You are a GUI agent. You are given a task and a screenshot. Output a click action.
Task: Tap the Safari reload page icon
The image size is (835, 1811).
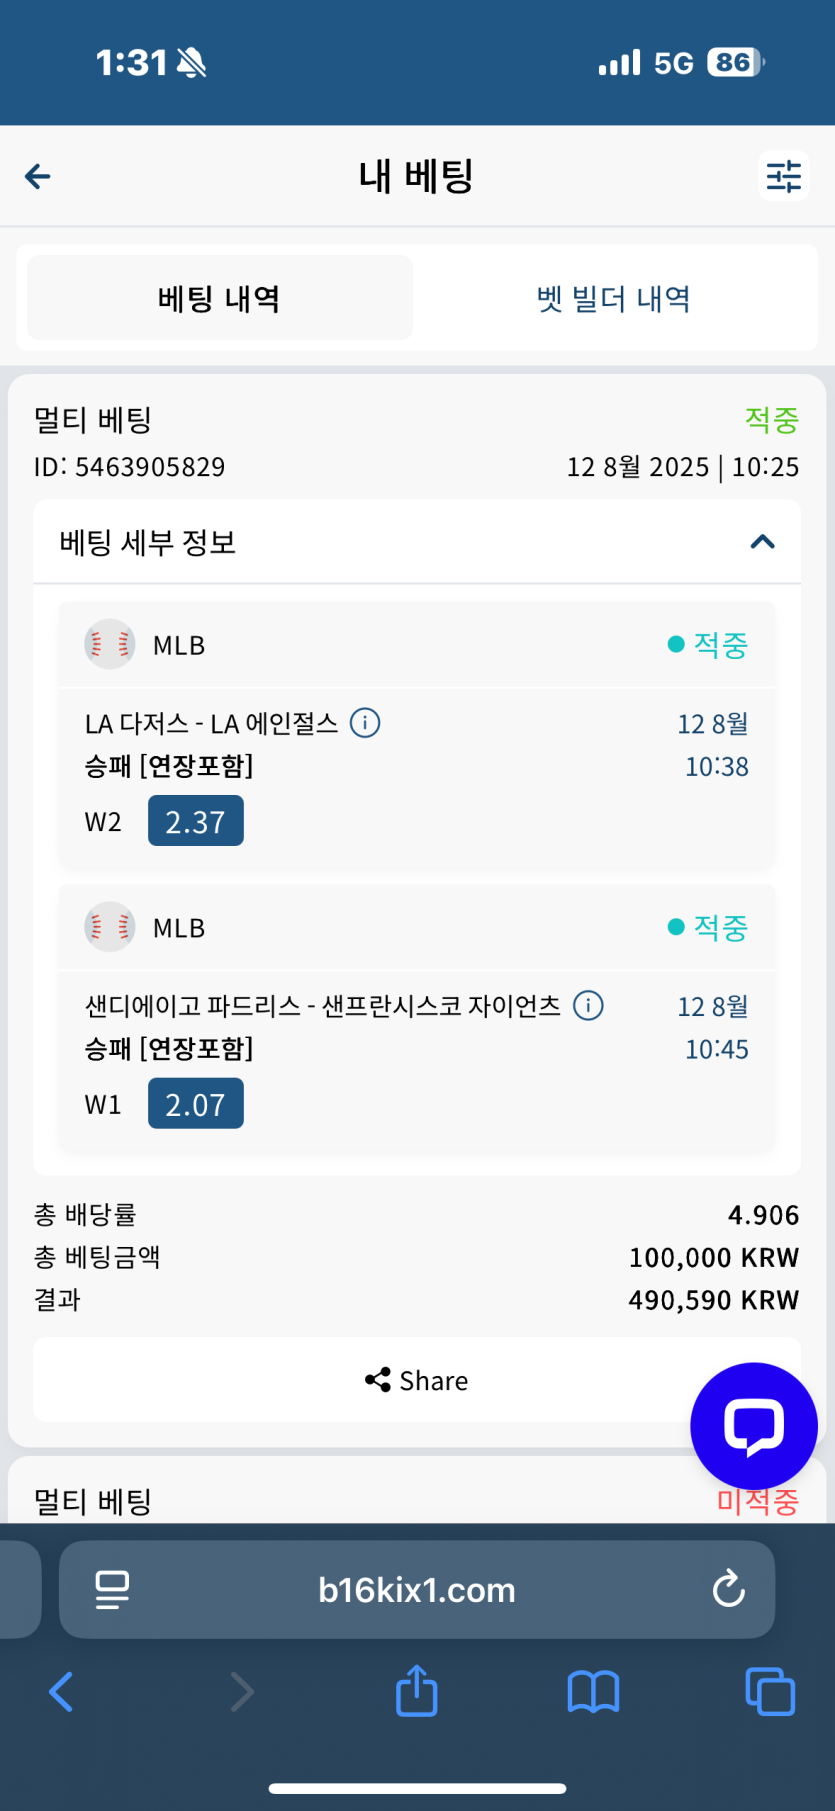(x=728, y=1589)
